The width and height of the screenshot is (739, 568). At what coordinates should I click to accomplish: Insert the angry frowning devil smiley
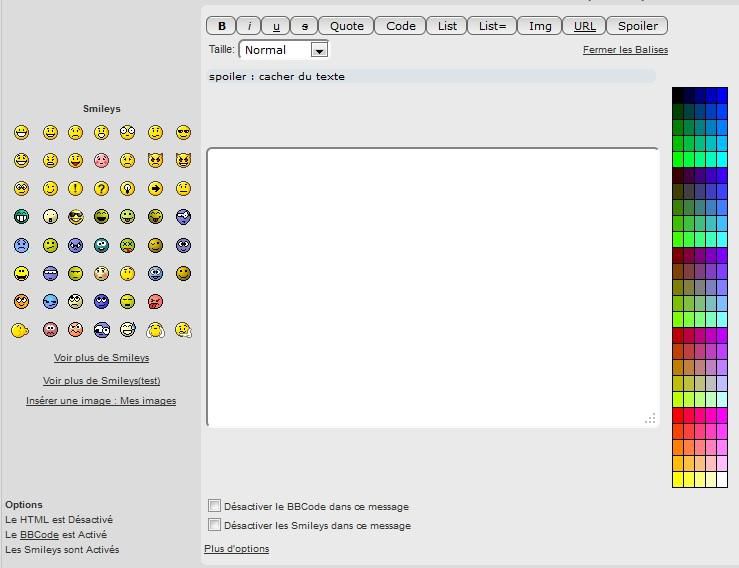point(155,160)
